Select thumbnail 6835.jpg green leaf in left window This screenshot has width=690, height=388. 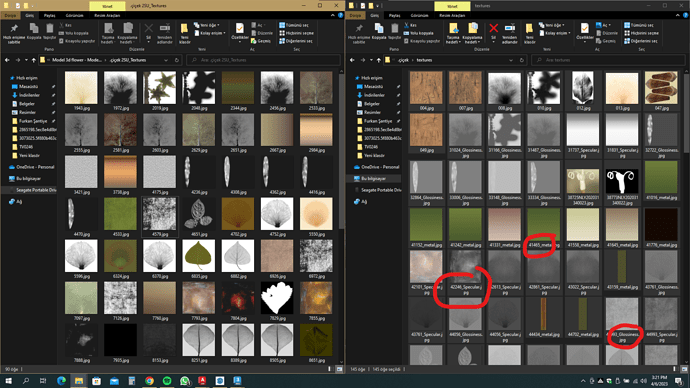[x=199, y=259]
